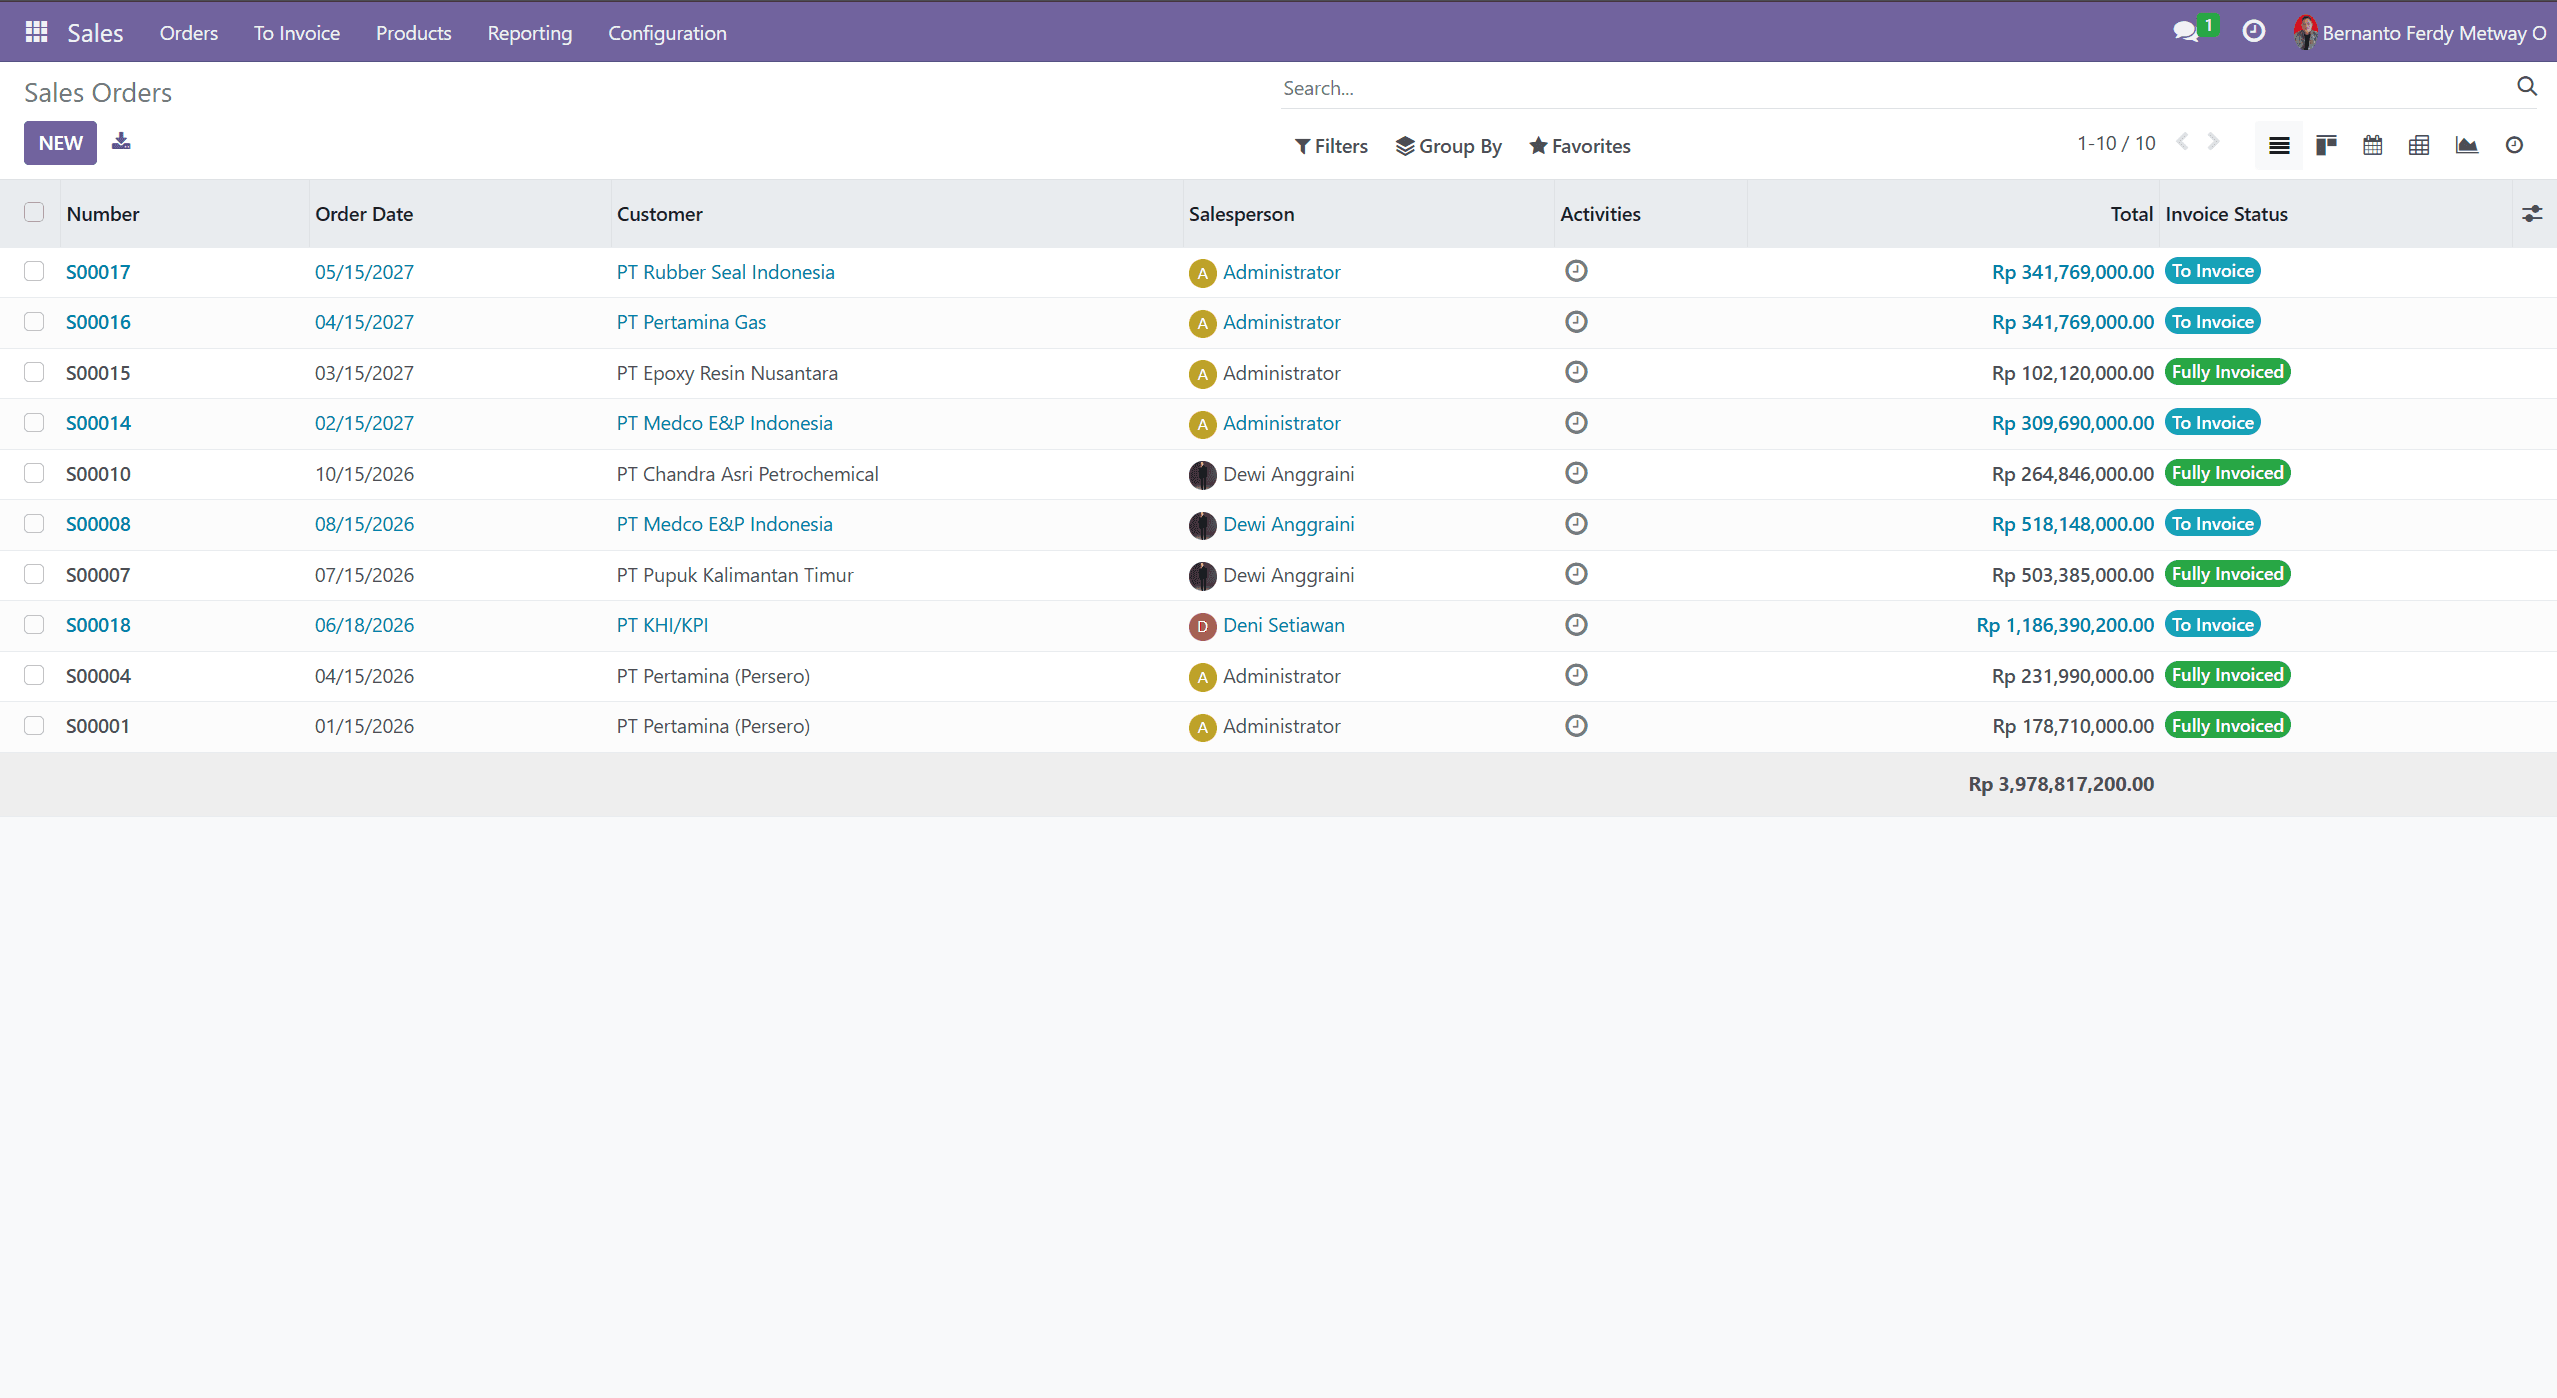Image resolution: width=2557 pixels, height=1398 pixels.
Task: Click the To Invoice badge for S00014
Action: (2213, 422)
